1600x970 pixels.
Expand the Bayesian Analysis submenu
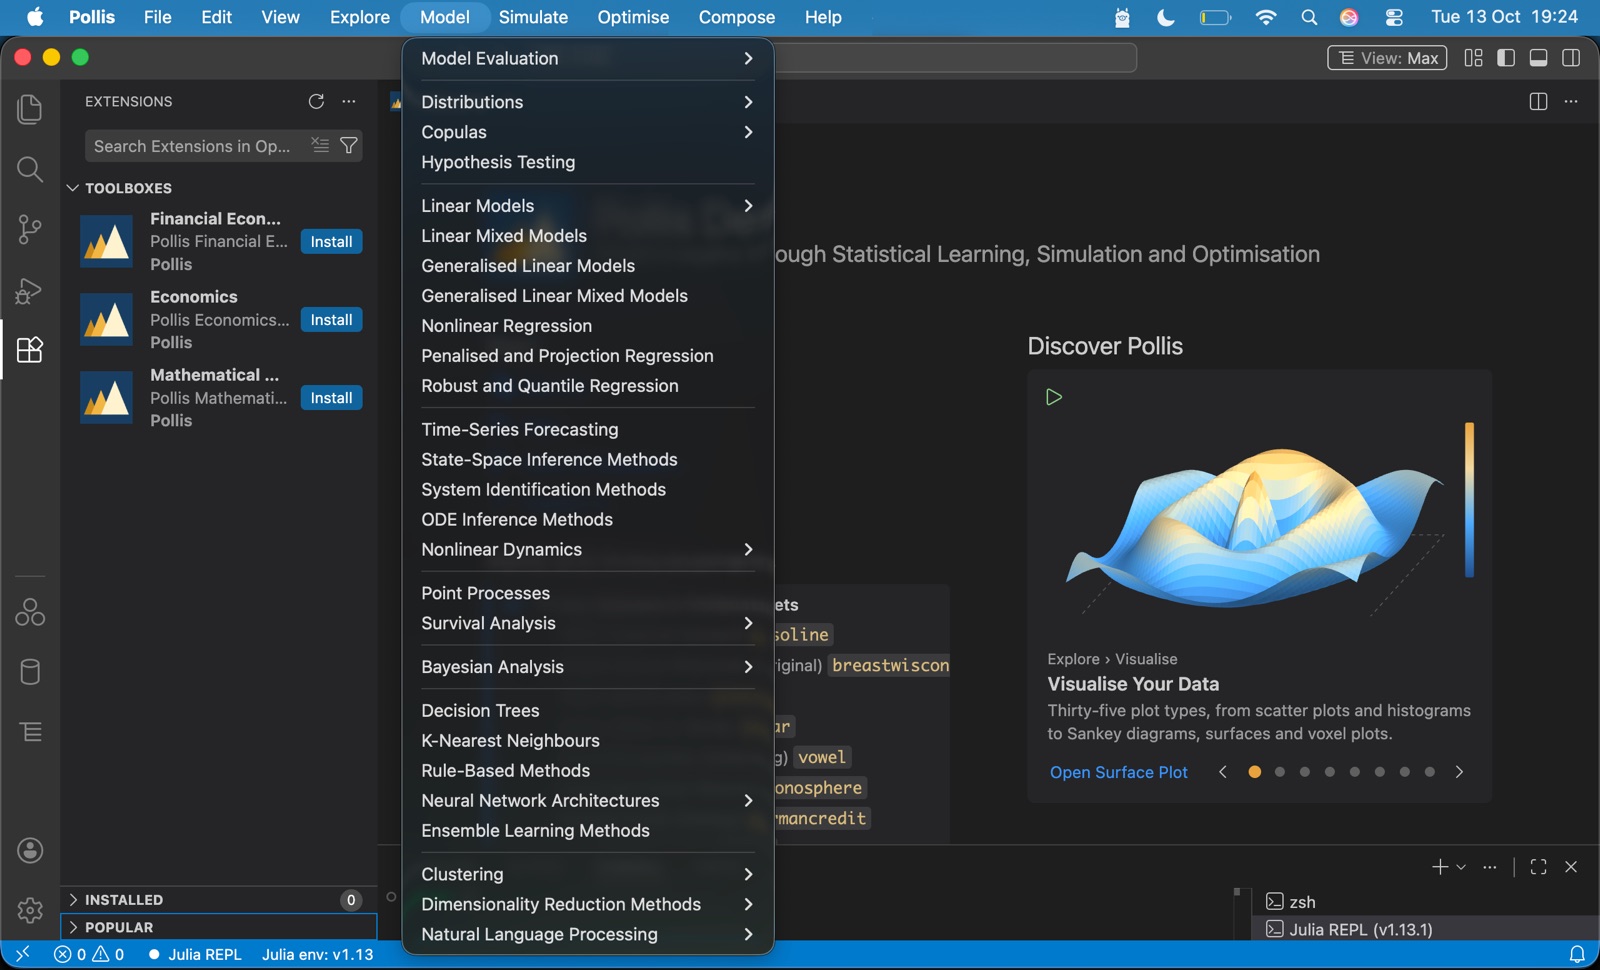588,667
